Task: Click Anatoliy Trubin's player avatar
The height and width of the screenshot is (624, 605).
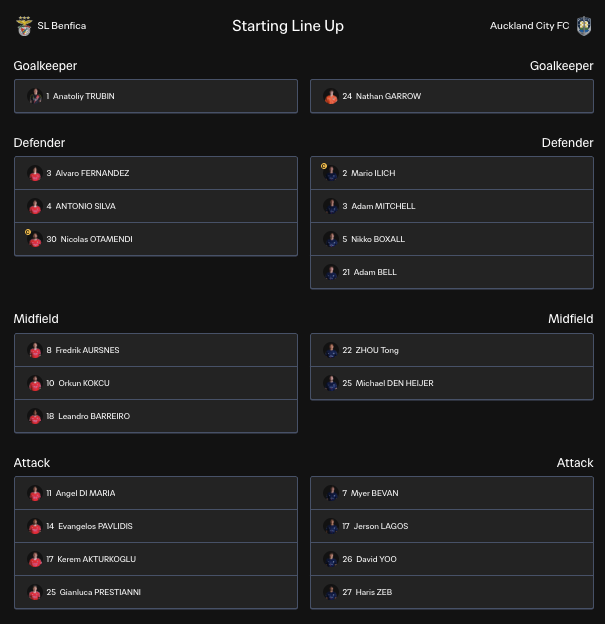Action: tap(35, 96)
